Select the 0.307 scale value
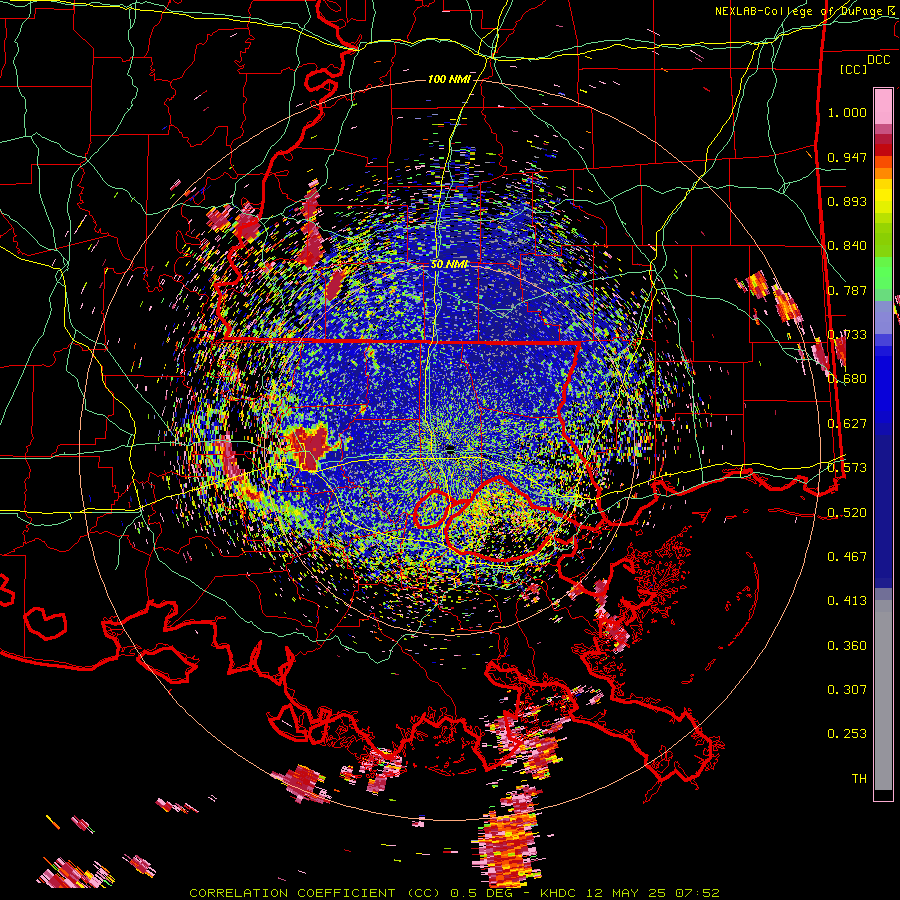Viewport: 900px width, 900px height. 847,689
